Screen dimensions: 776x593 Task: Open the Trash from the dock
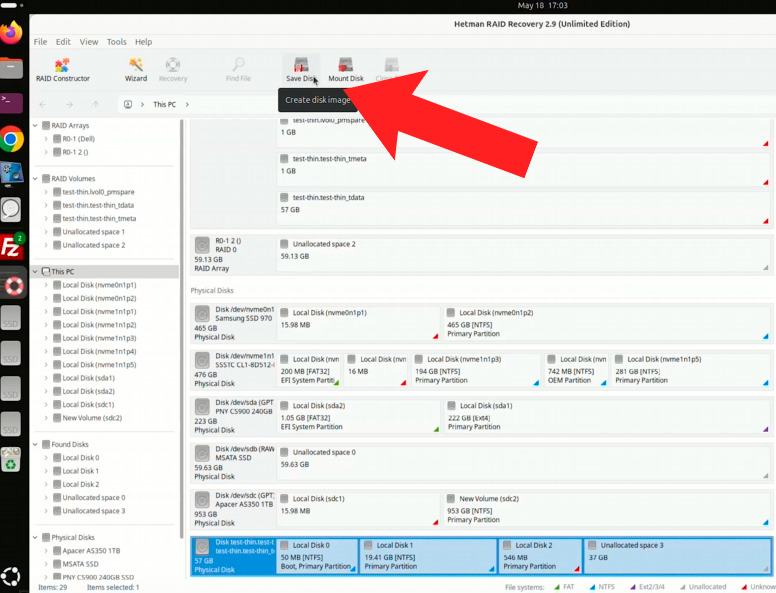11,459
